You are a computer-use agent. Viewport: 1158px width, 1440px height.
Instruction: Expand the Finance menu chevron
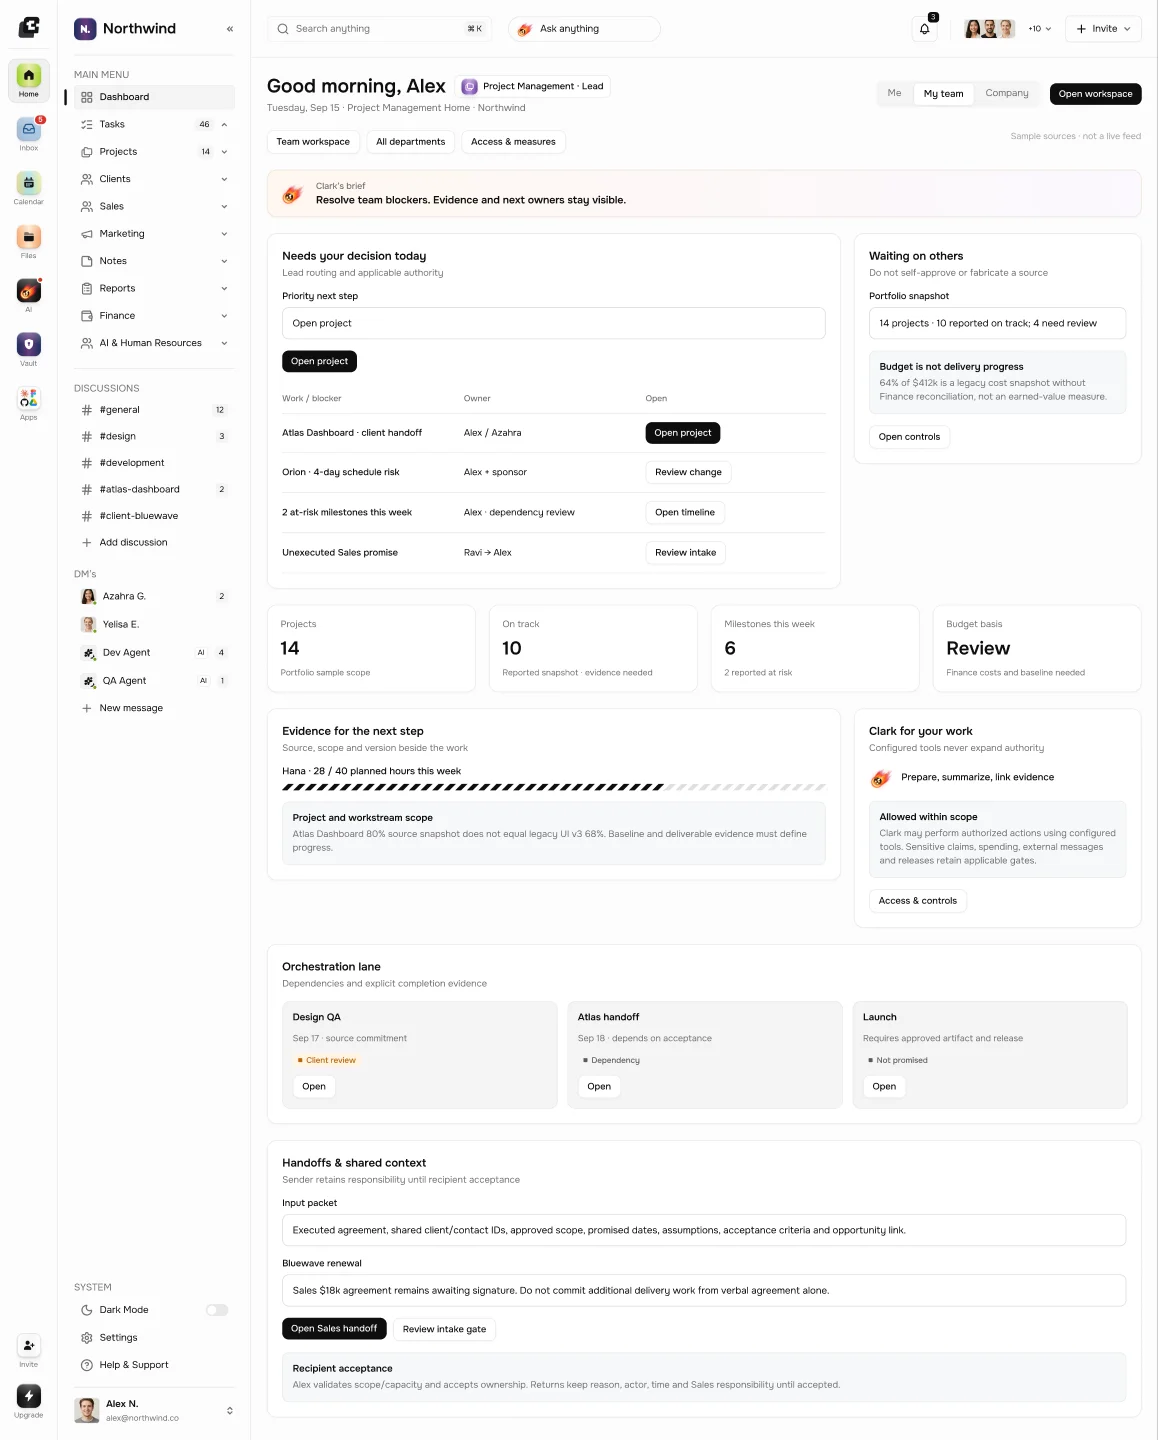tap(224, 316)
